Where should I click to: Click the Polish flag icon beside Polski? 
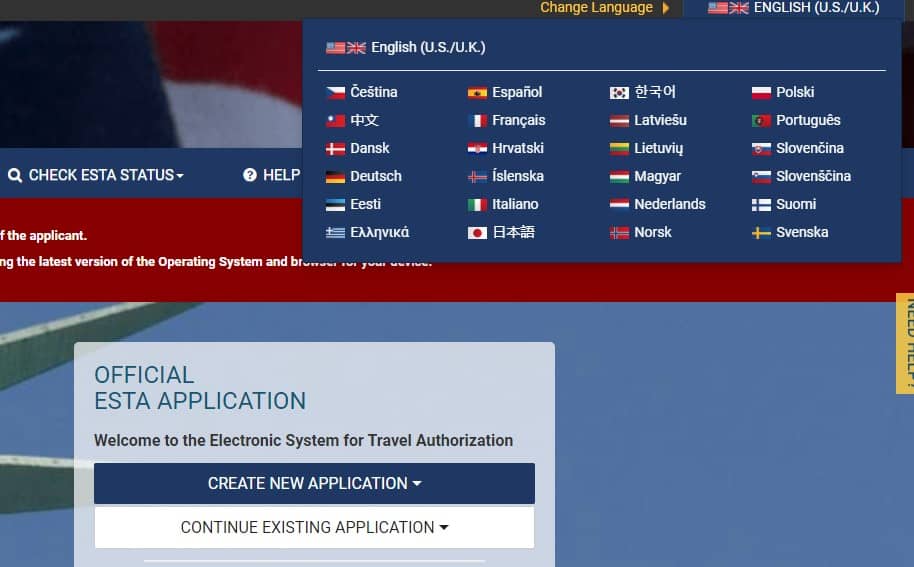761,93
